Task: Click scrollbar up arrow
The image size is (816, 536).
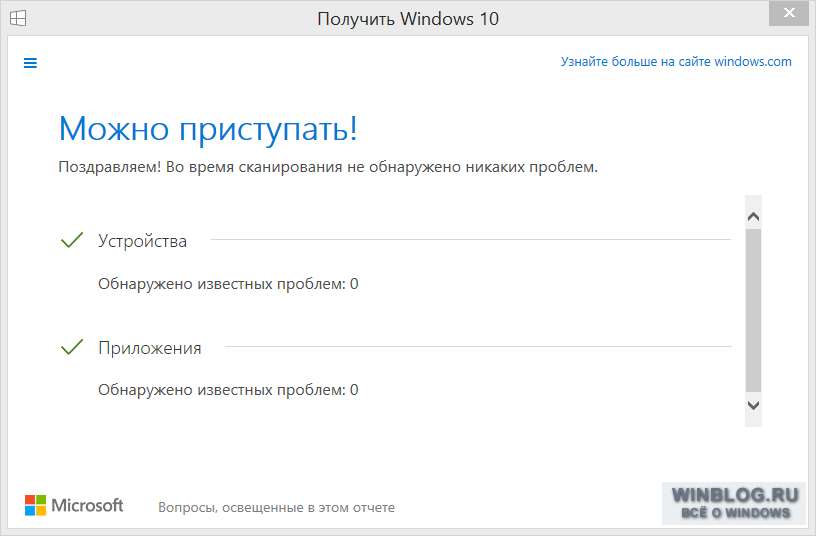Action: (753, 216)
